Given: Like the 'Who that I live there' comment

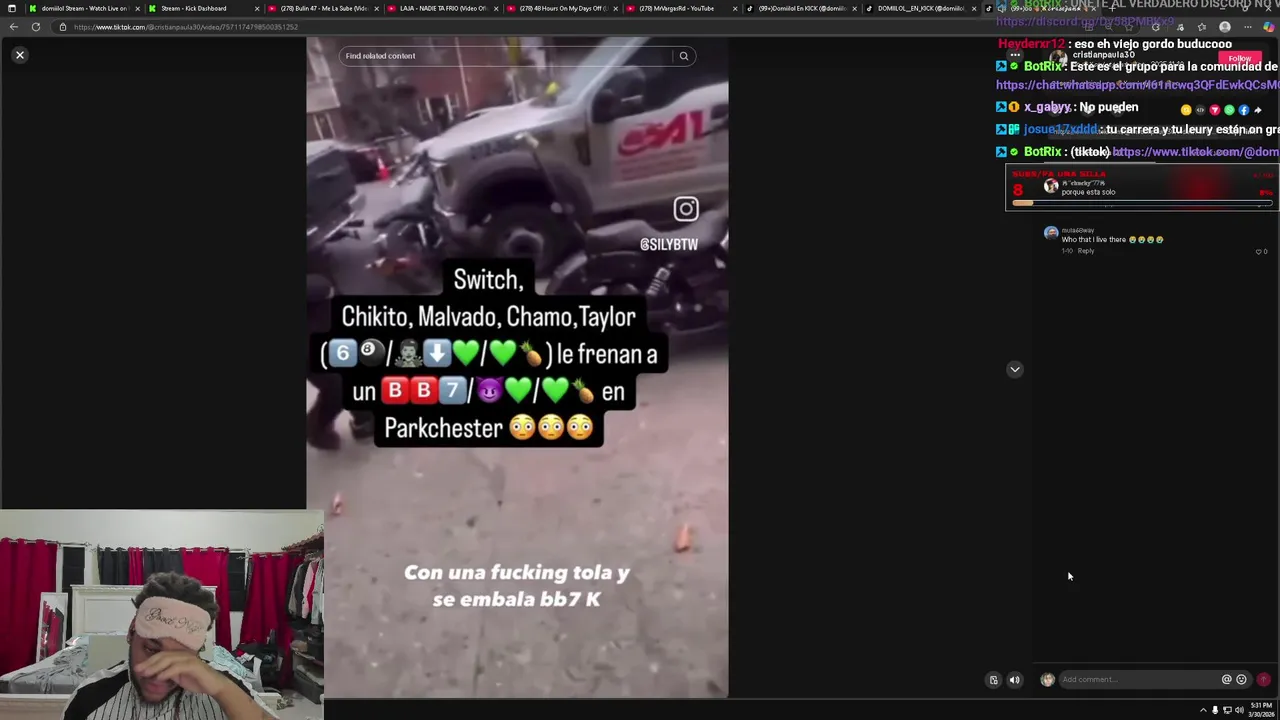Looking at the screenshot, I should pyautogui.click(x=1259, y=252).
